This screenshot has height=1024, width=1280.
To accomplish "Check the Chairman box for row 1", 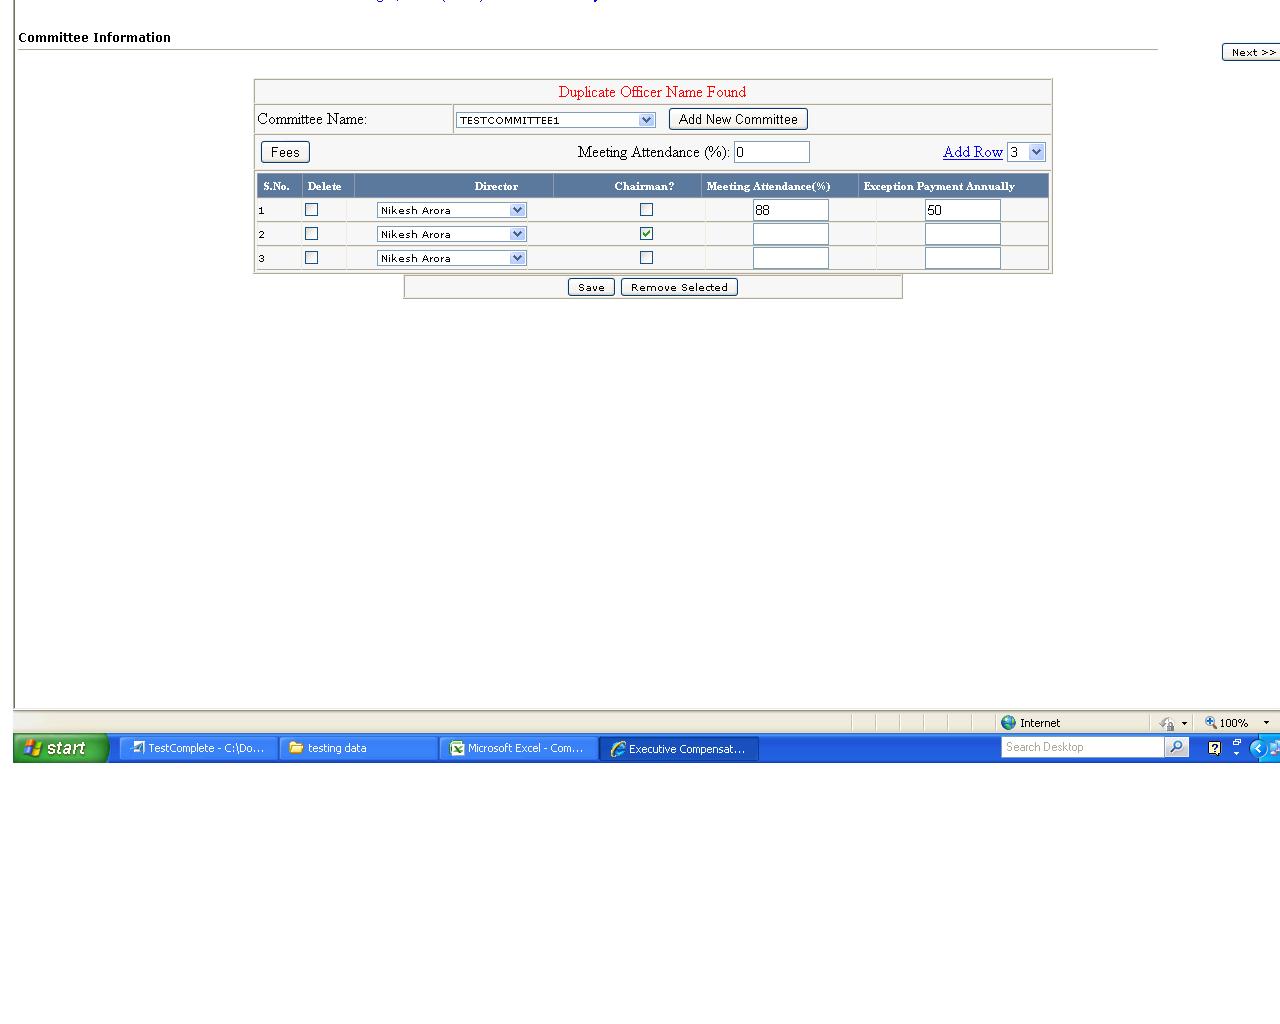I will click(646, 210).
